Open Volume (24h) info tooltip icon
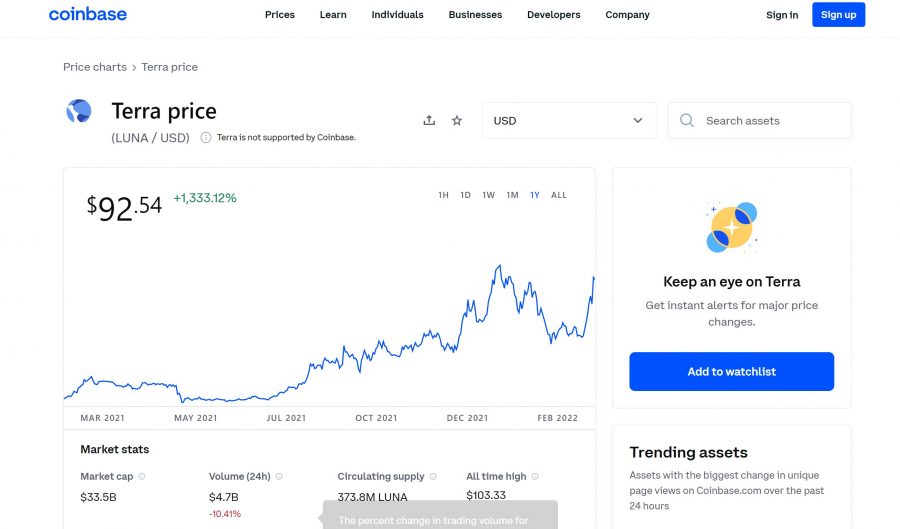Viewport: 900px width, 529px height. click(279, 476)
